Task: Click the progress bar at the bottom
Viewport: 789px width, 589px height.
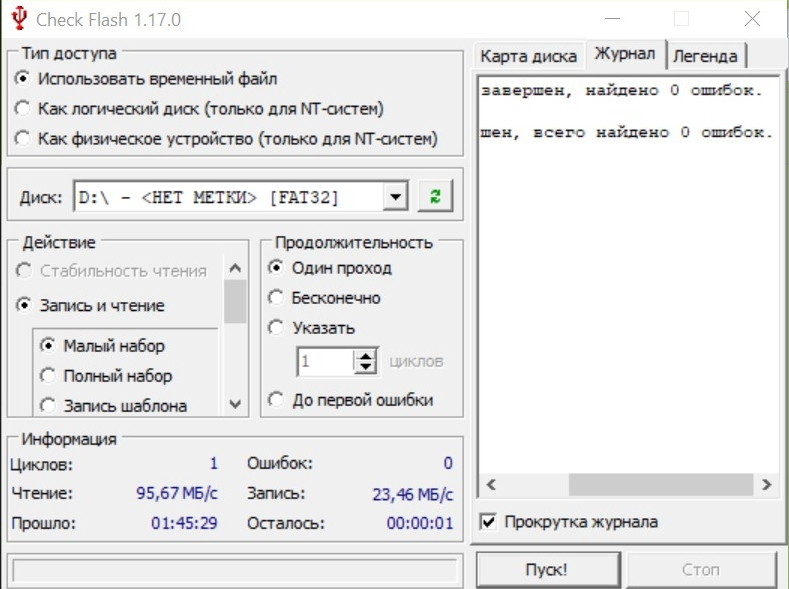Action: [x=234, y=571]
